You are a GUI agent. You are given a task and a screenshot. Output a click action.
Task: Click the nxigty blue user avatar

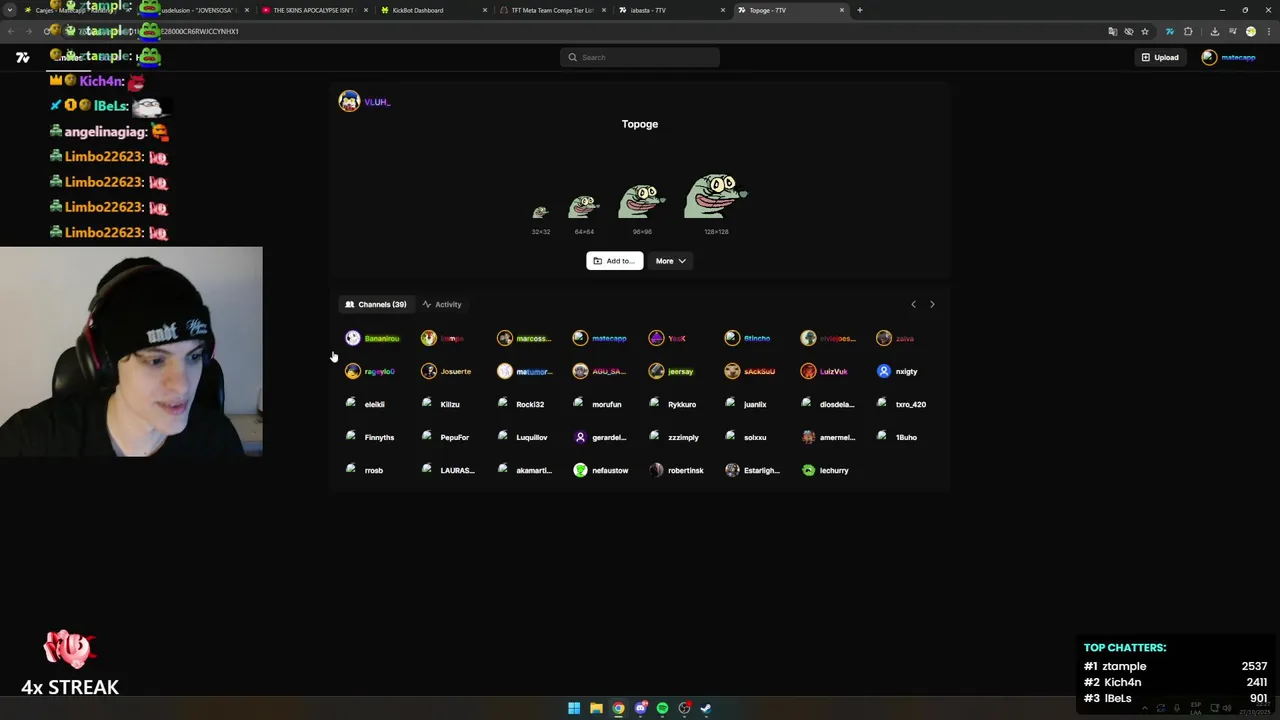coord(883,371)
